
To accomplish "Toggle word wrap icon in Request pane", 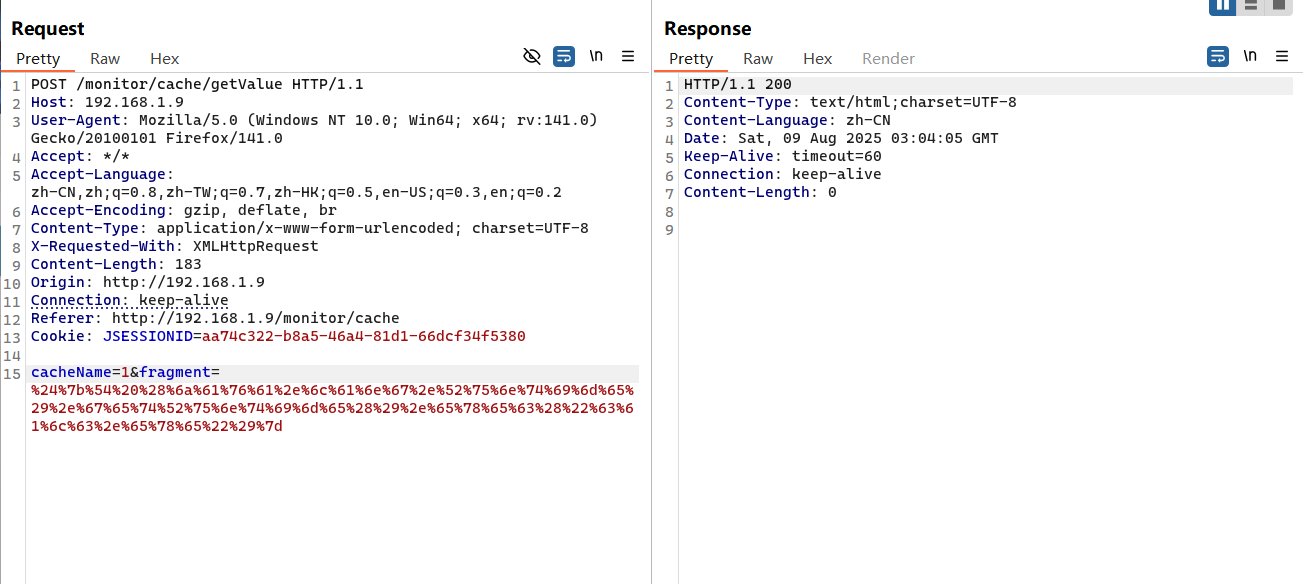I will 564,56.
